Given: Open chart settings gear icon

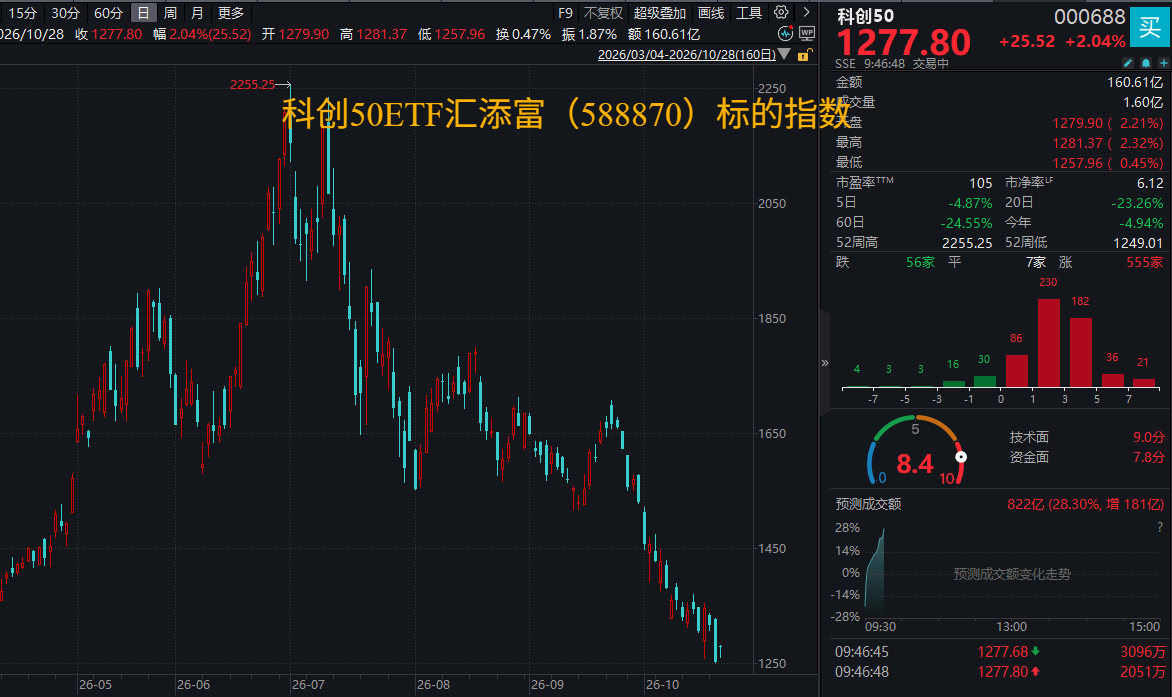Looking at the screenshot, I should (x=781, y=12).
